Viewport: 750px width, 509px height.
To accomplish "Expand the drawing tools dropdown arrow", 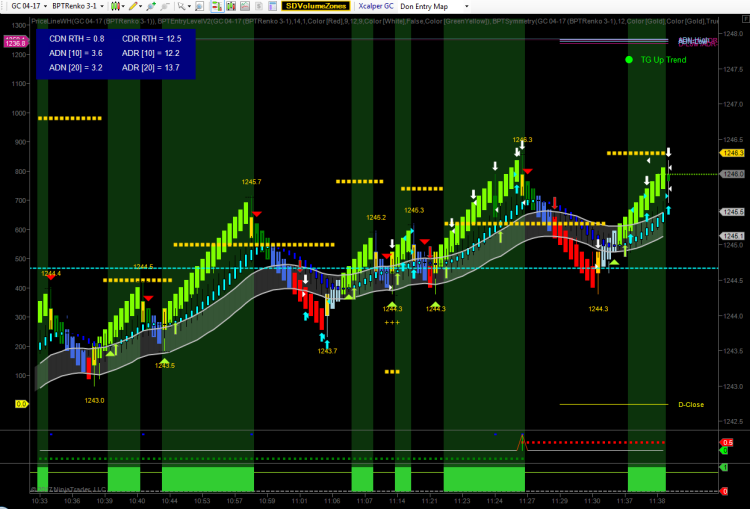I will coord(140,6).
